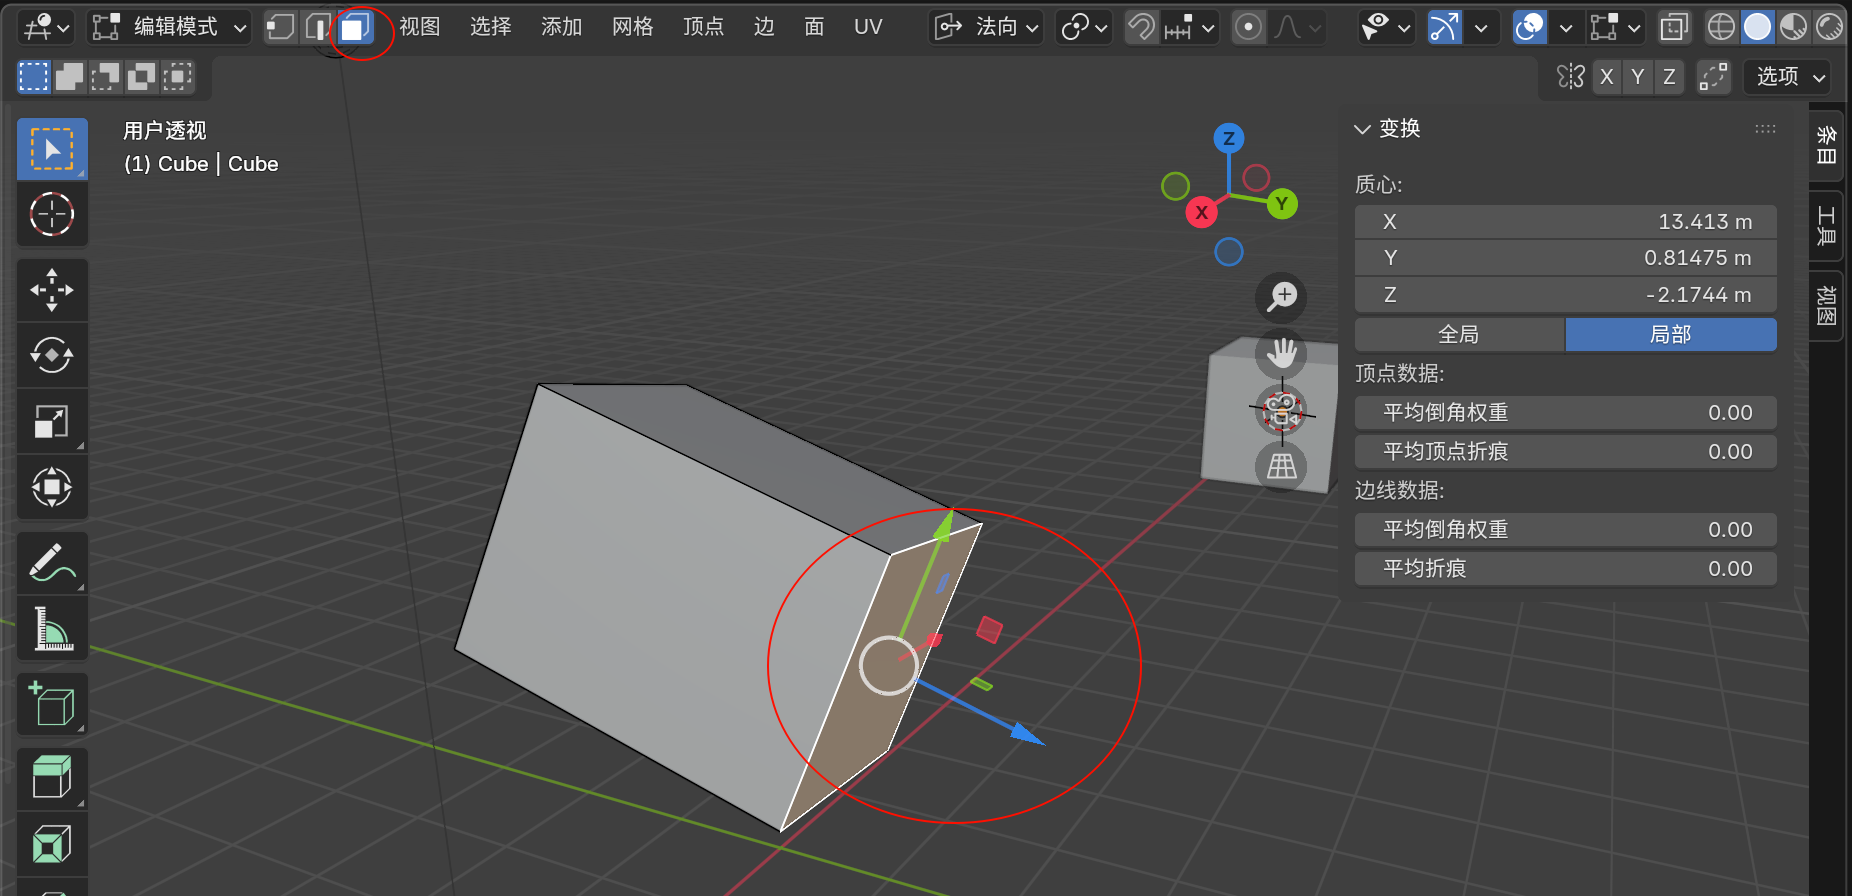Select the Rotate tool
Image resolution: width=1852 pixels, height=896 pixels.
point(52,355)
